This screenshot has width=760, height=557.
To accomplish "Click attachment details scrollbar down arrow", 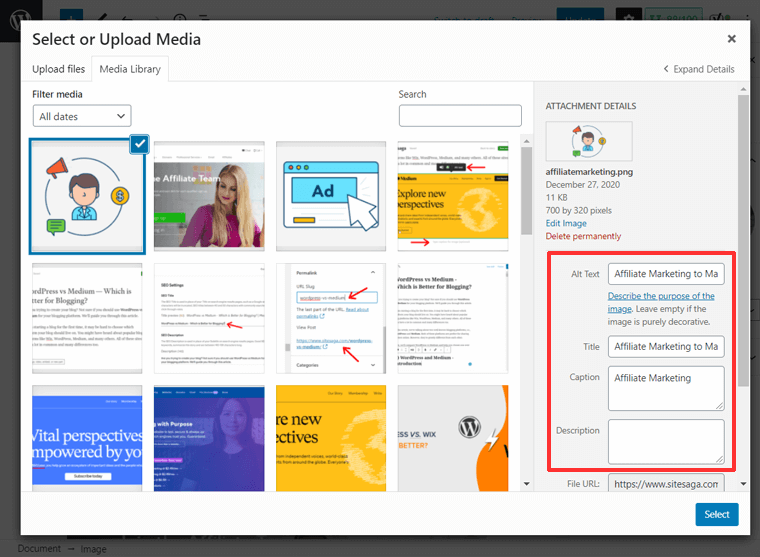I will [x=743, y=483].
